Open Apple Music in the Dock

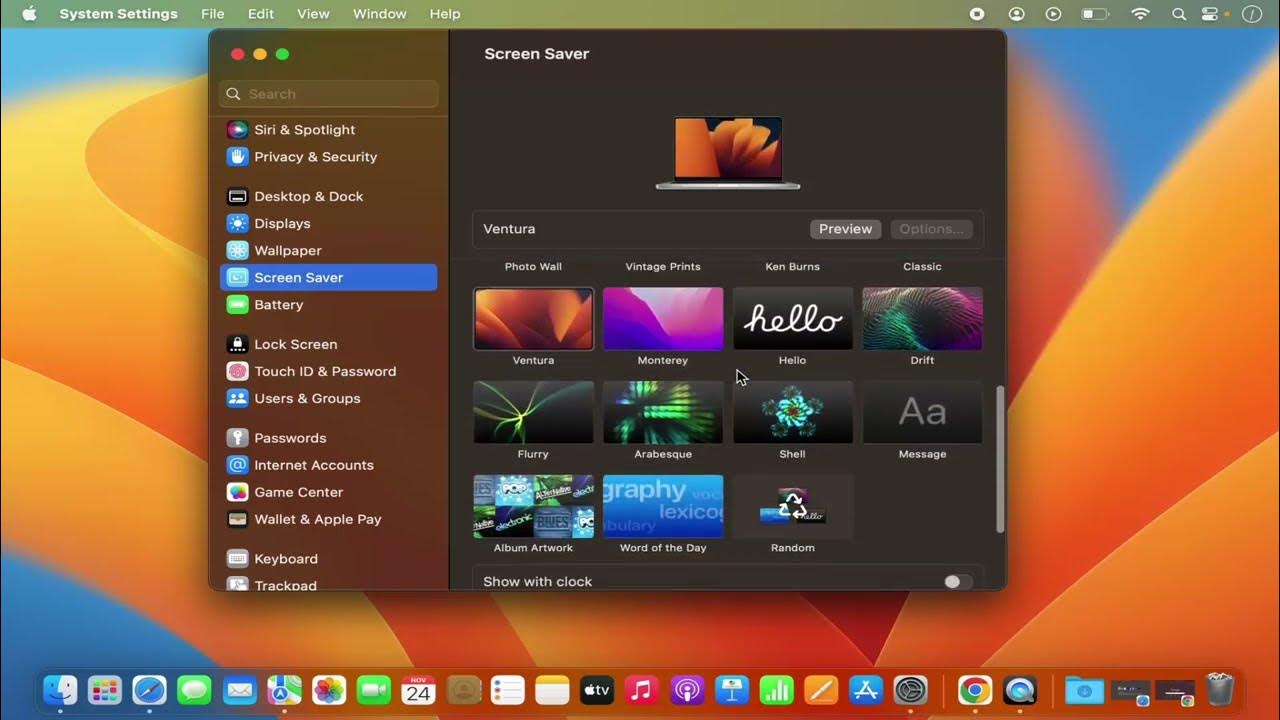[x=641, y=690]
